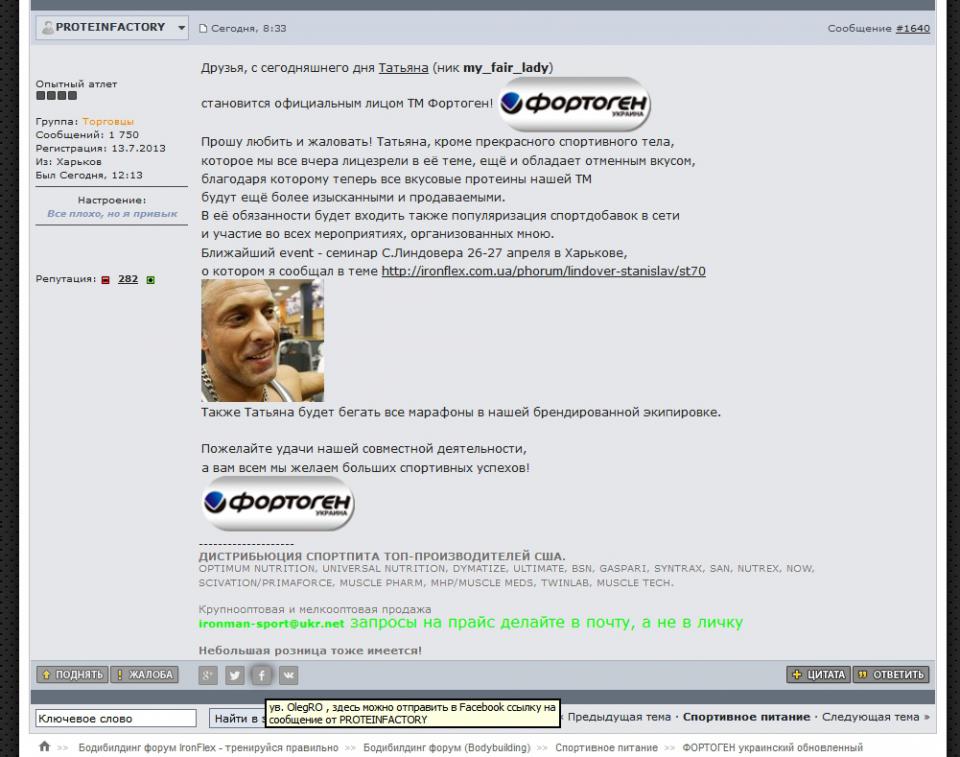Image resolution: width=960 pixels, height=757 pixels.
Task: Click the Татьяна profile link
Action: 403,68
